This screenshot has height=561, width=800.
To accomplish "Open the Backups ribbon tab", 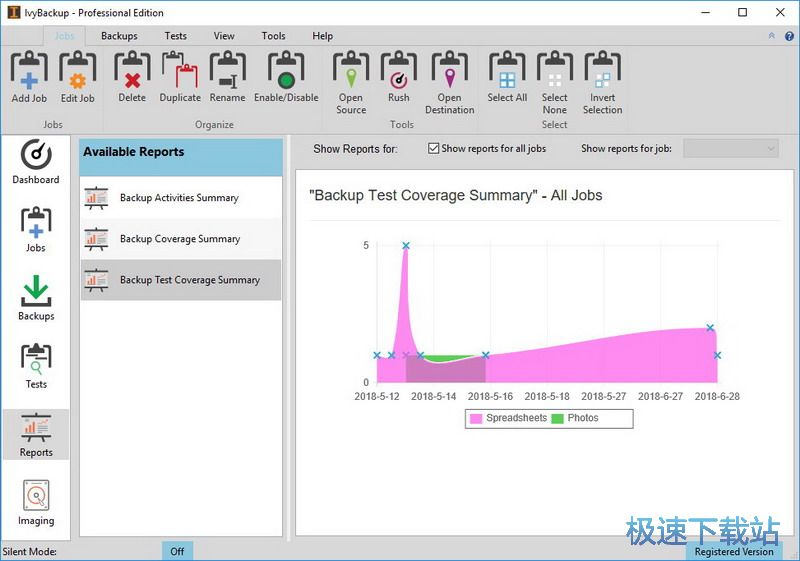I will click(x=119, y=36).
